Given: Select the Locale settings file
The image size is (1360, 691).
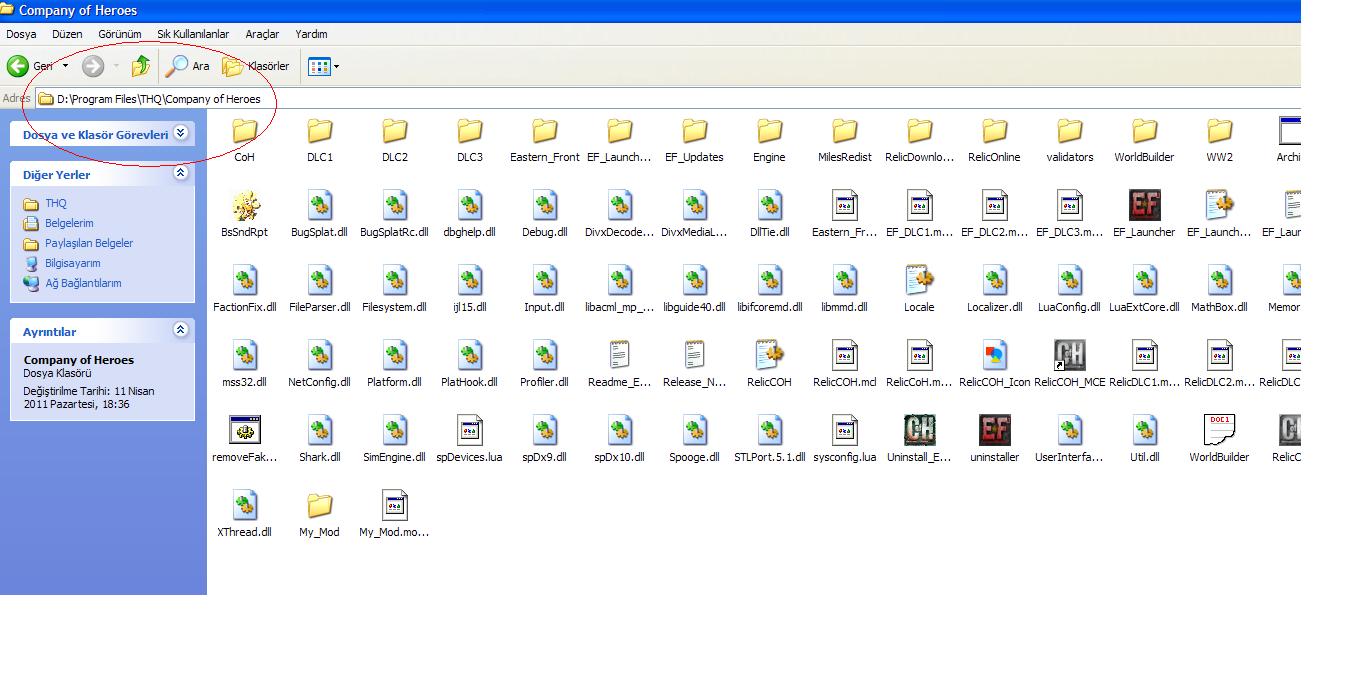Looking at the screenshot, I should coord(919,290).
